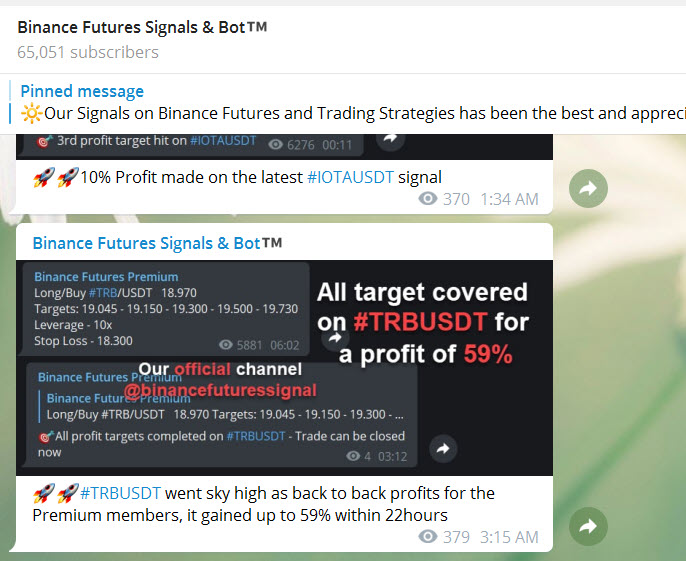Click the 65,051 subscribers count

click(x=88, y=52)
